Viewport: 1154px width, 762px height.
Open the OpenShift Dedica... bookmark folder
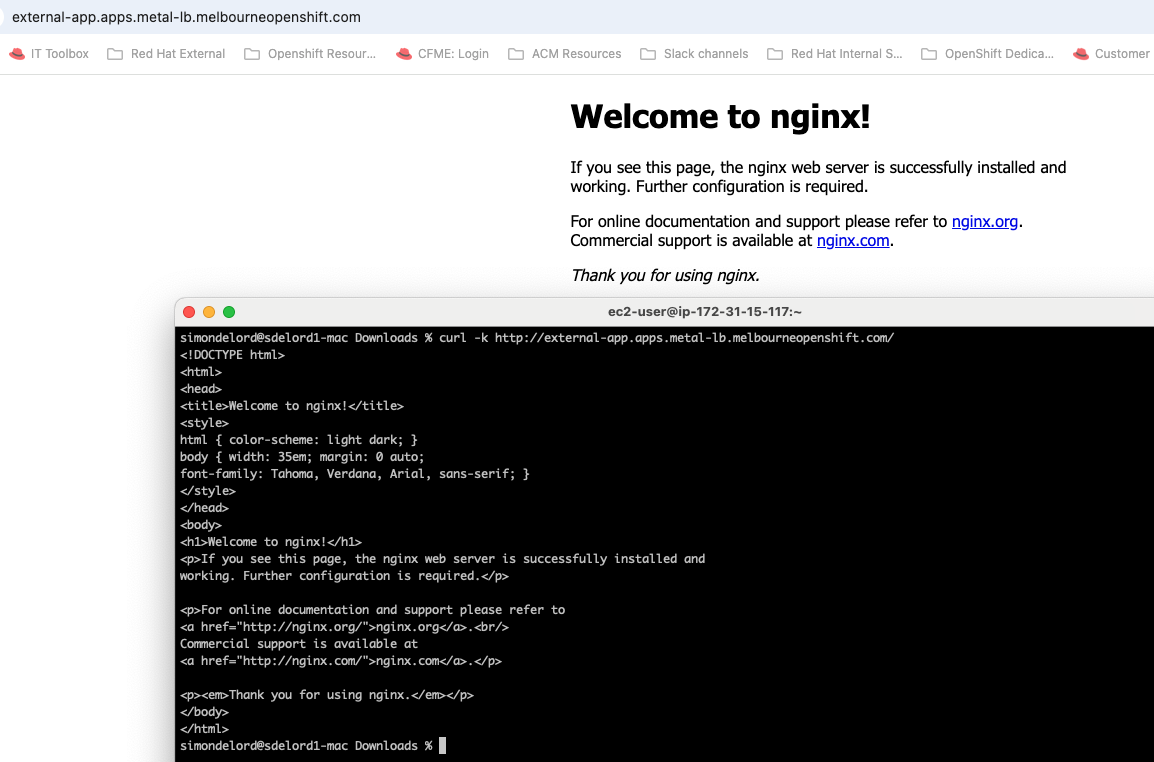[987, 54]
